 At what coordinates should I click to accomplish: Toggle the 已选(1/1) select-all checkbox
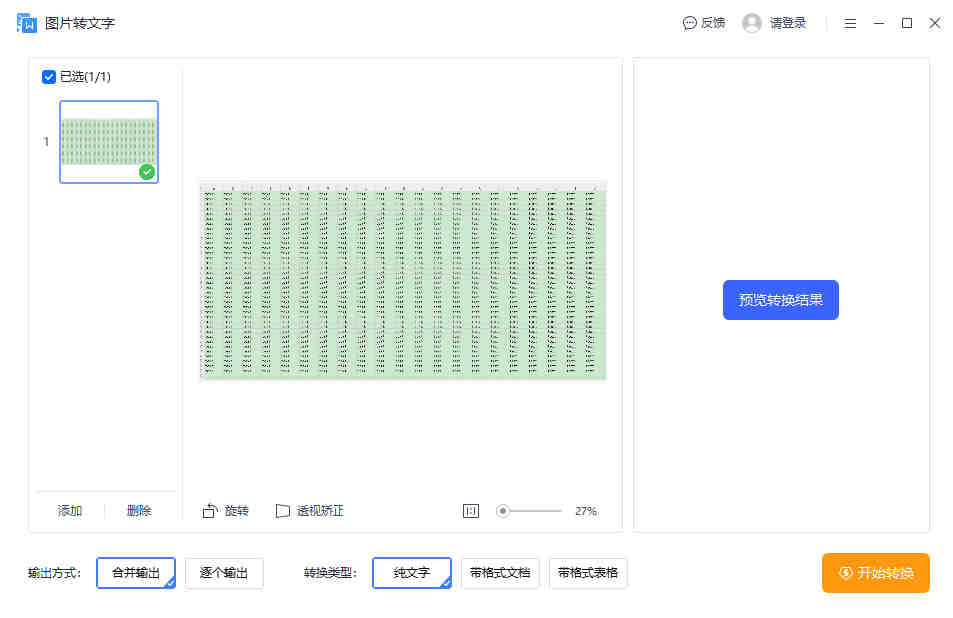tap(49, 77)
